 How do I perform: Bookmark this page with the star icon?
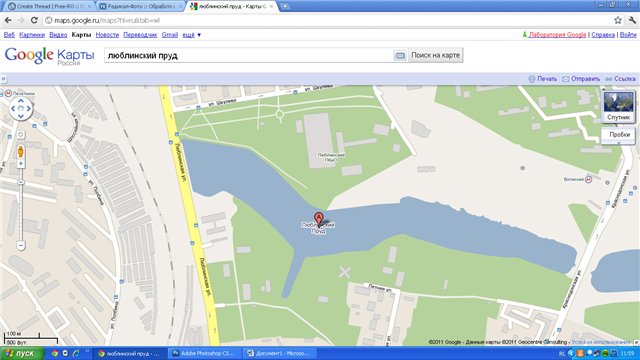(x=618, y=20)
